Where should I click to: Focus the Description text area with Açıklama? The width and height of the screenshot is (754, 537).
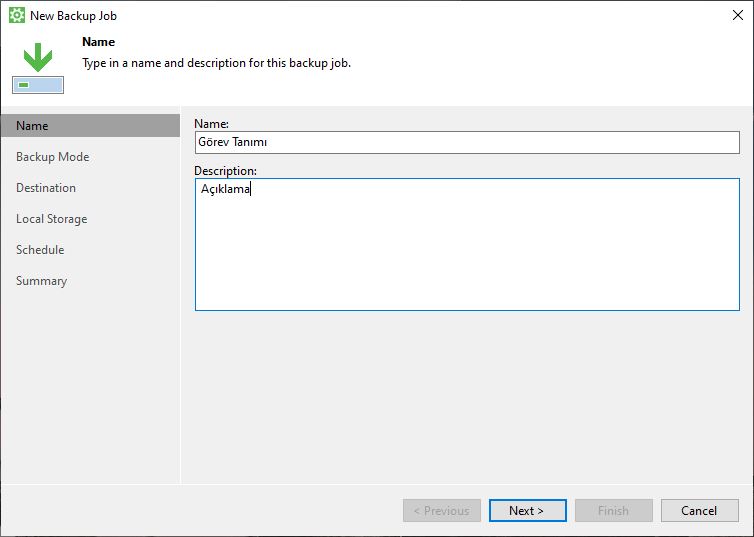pos(467,244)
